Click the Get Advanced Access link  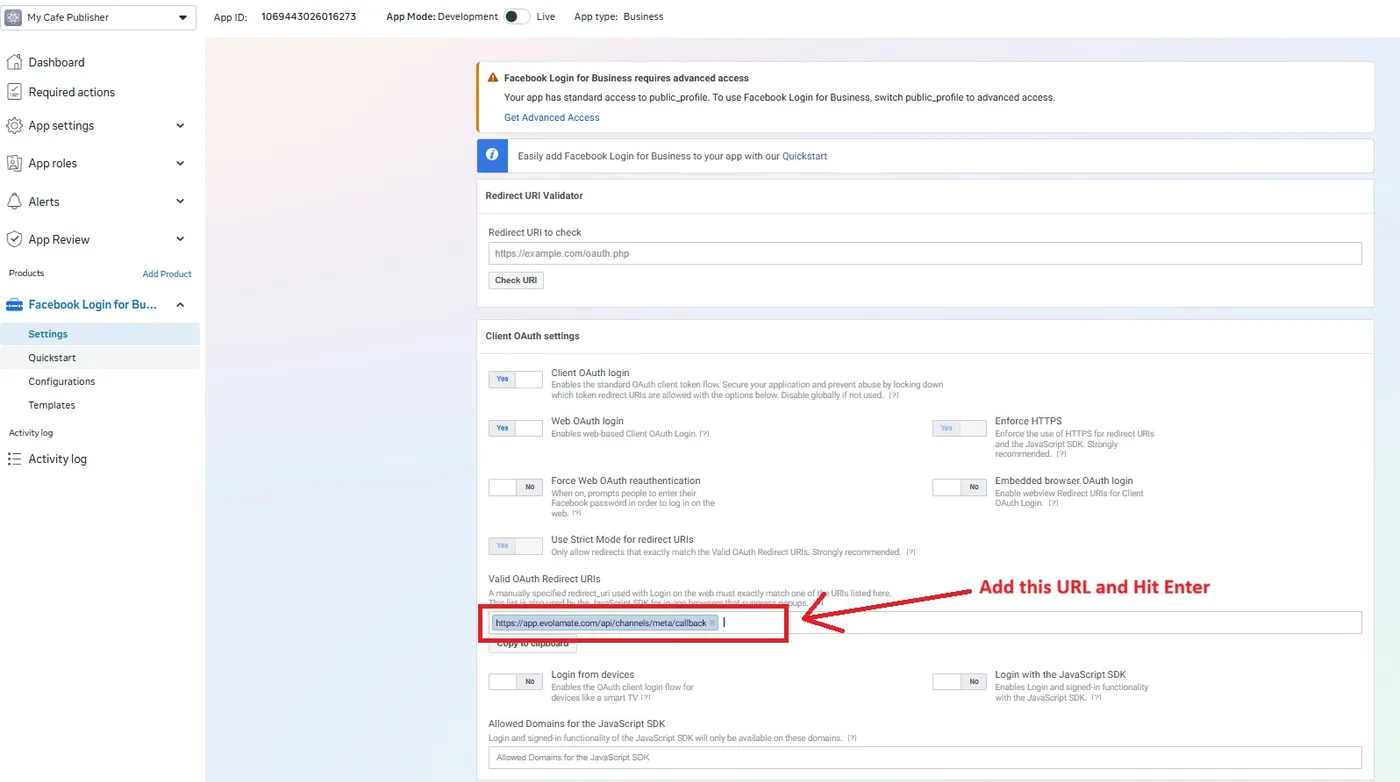coord(552,118)
